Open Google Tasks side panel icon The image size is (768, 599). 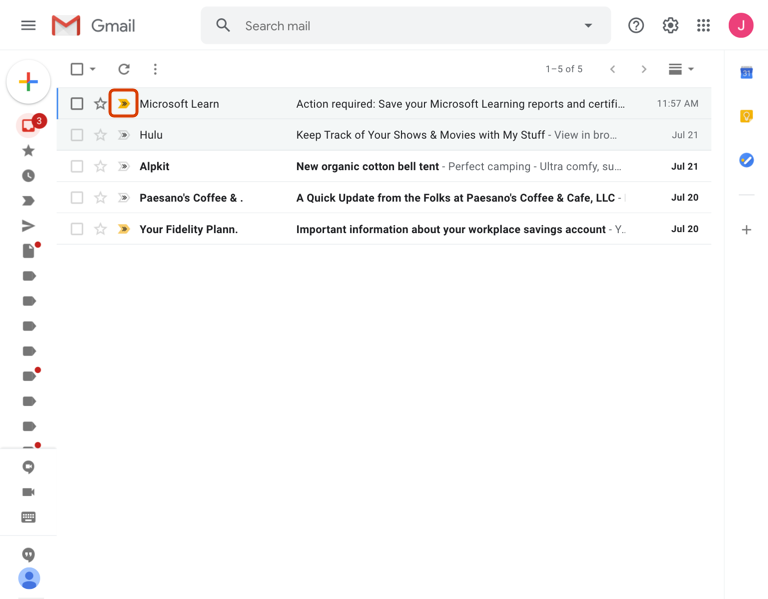[x=746, y=160]
